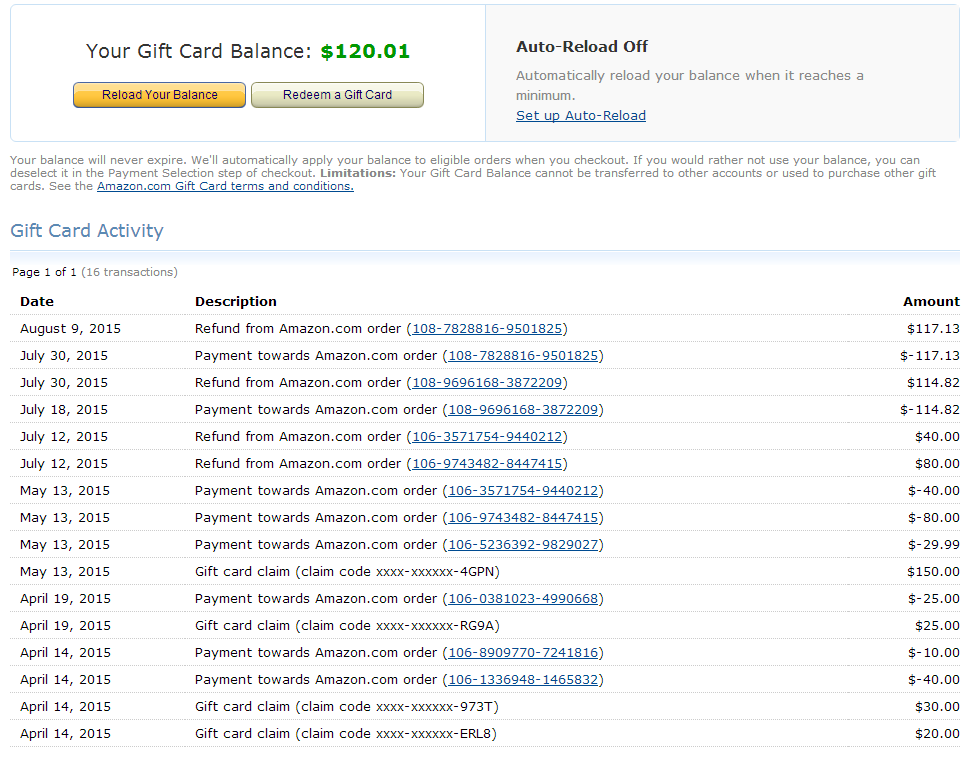Open order link in July 30 payment row
This screenshot has height=757, width=971.
pyautogui.click(x=523, y=356)
